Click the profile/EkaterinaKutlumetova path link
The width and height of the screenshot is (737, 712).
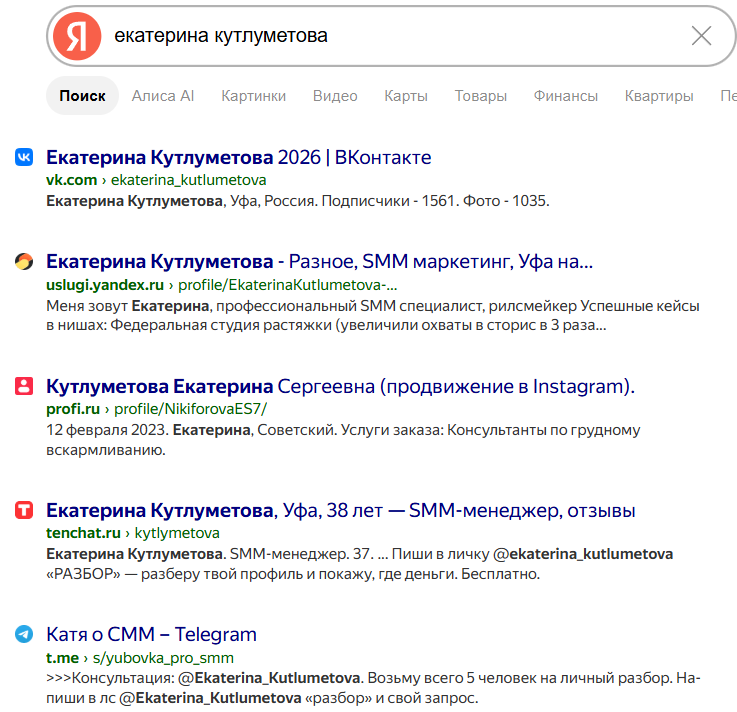(x=288, y=285)
